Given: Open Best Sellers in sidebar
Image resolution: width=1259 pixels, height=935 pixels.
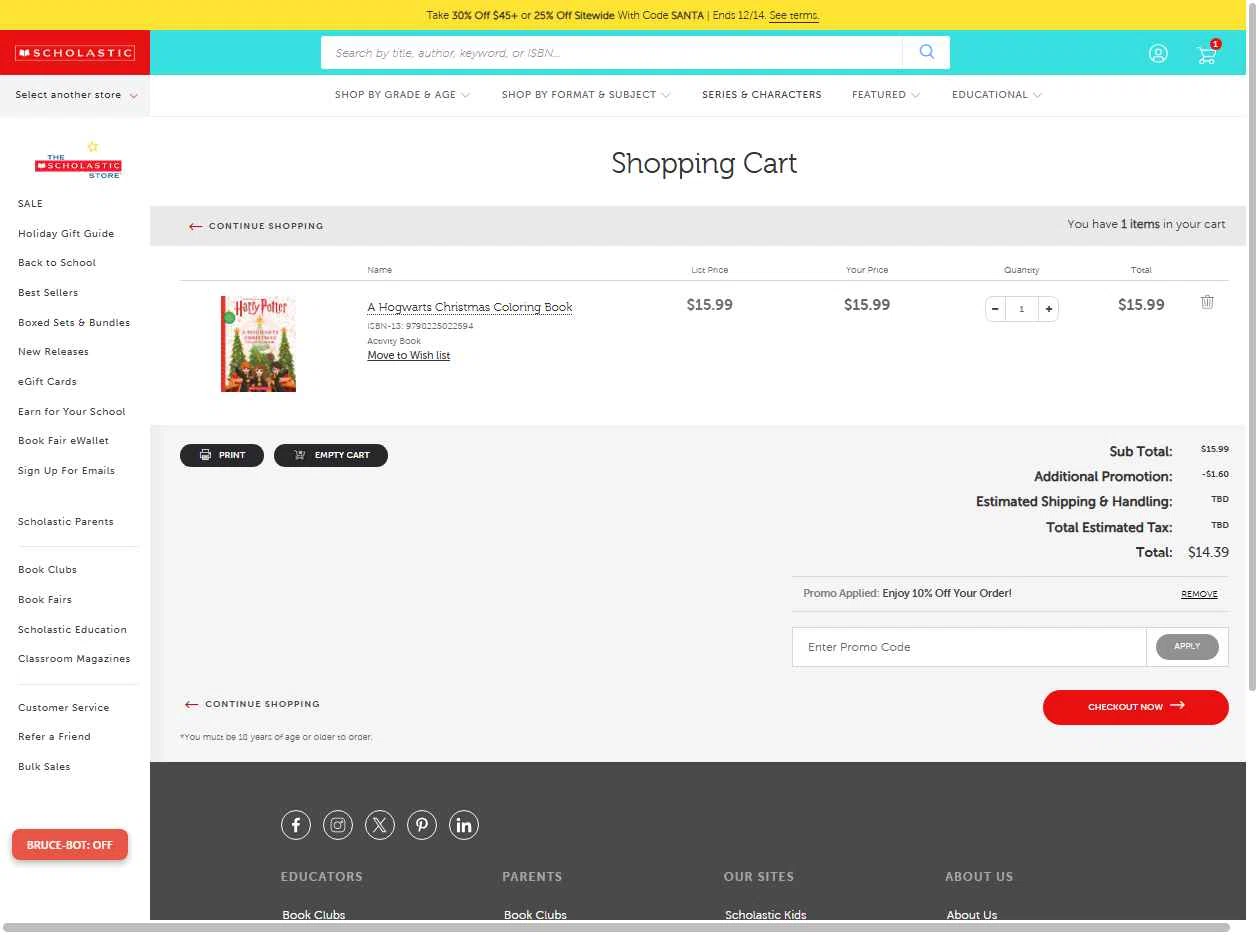Looking at the screenshot, I should click(48, 293).
